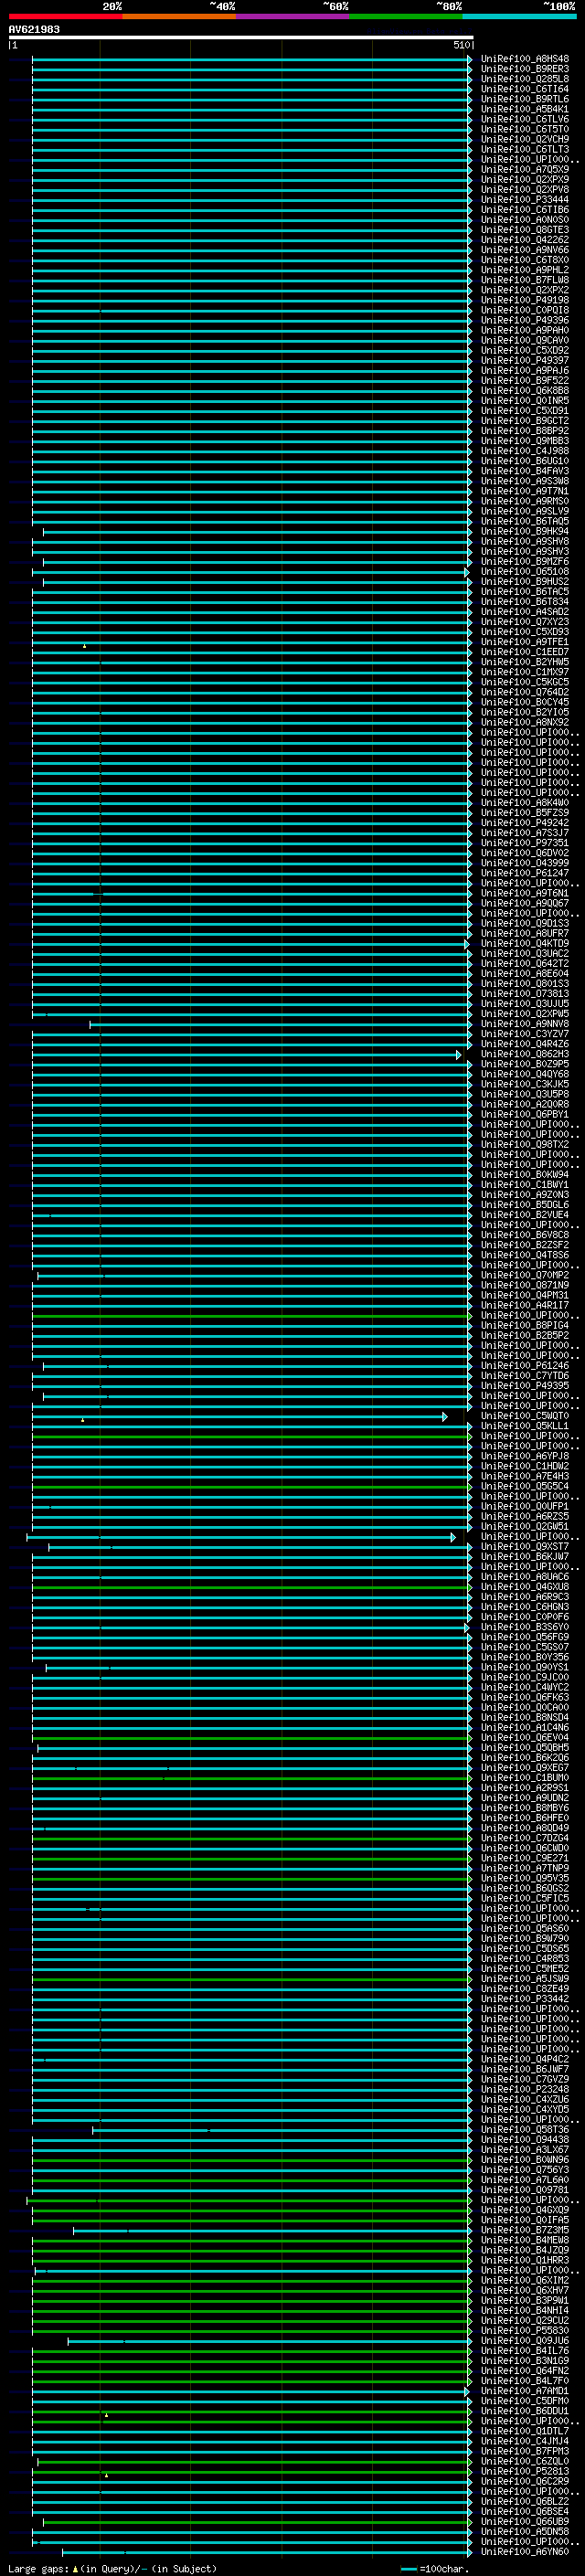Click the red ~20% identity legend segment

tap(65, 16)
